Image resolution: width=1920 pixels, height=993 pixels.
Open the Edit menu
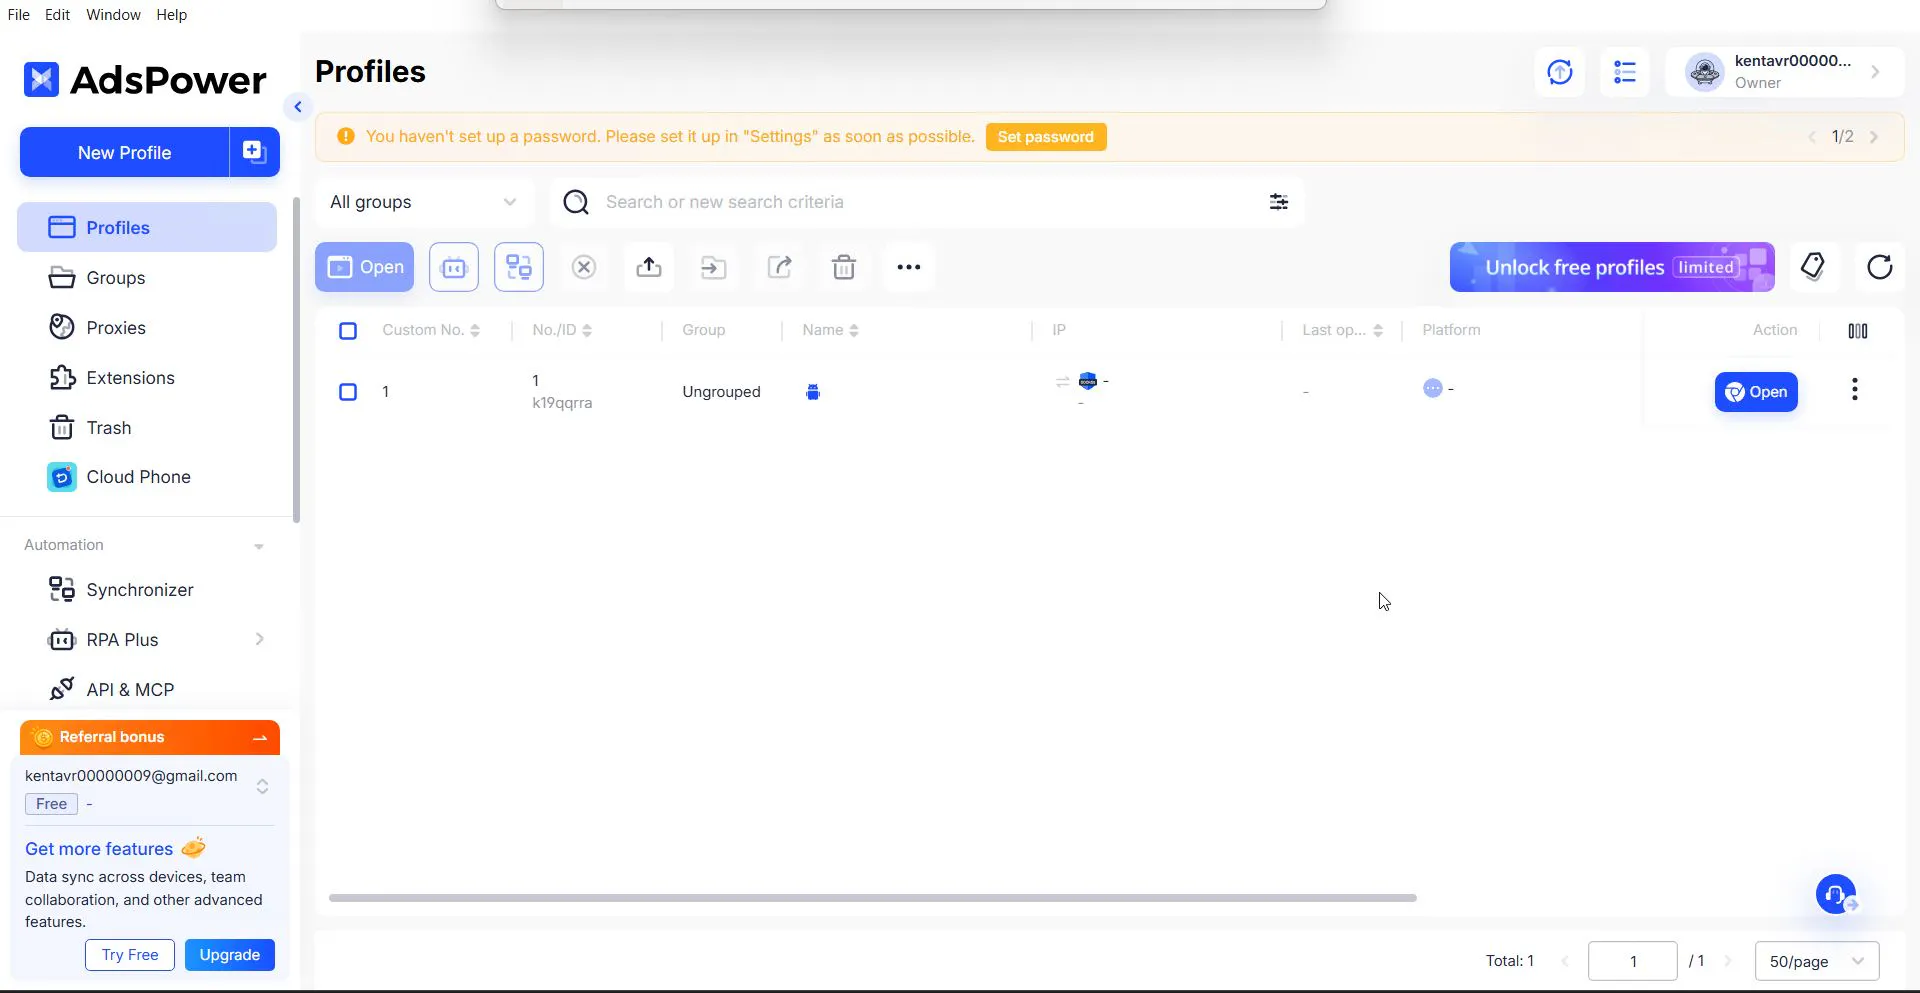point(57,15)
